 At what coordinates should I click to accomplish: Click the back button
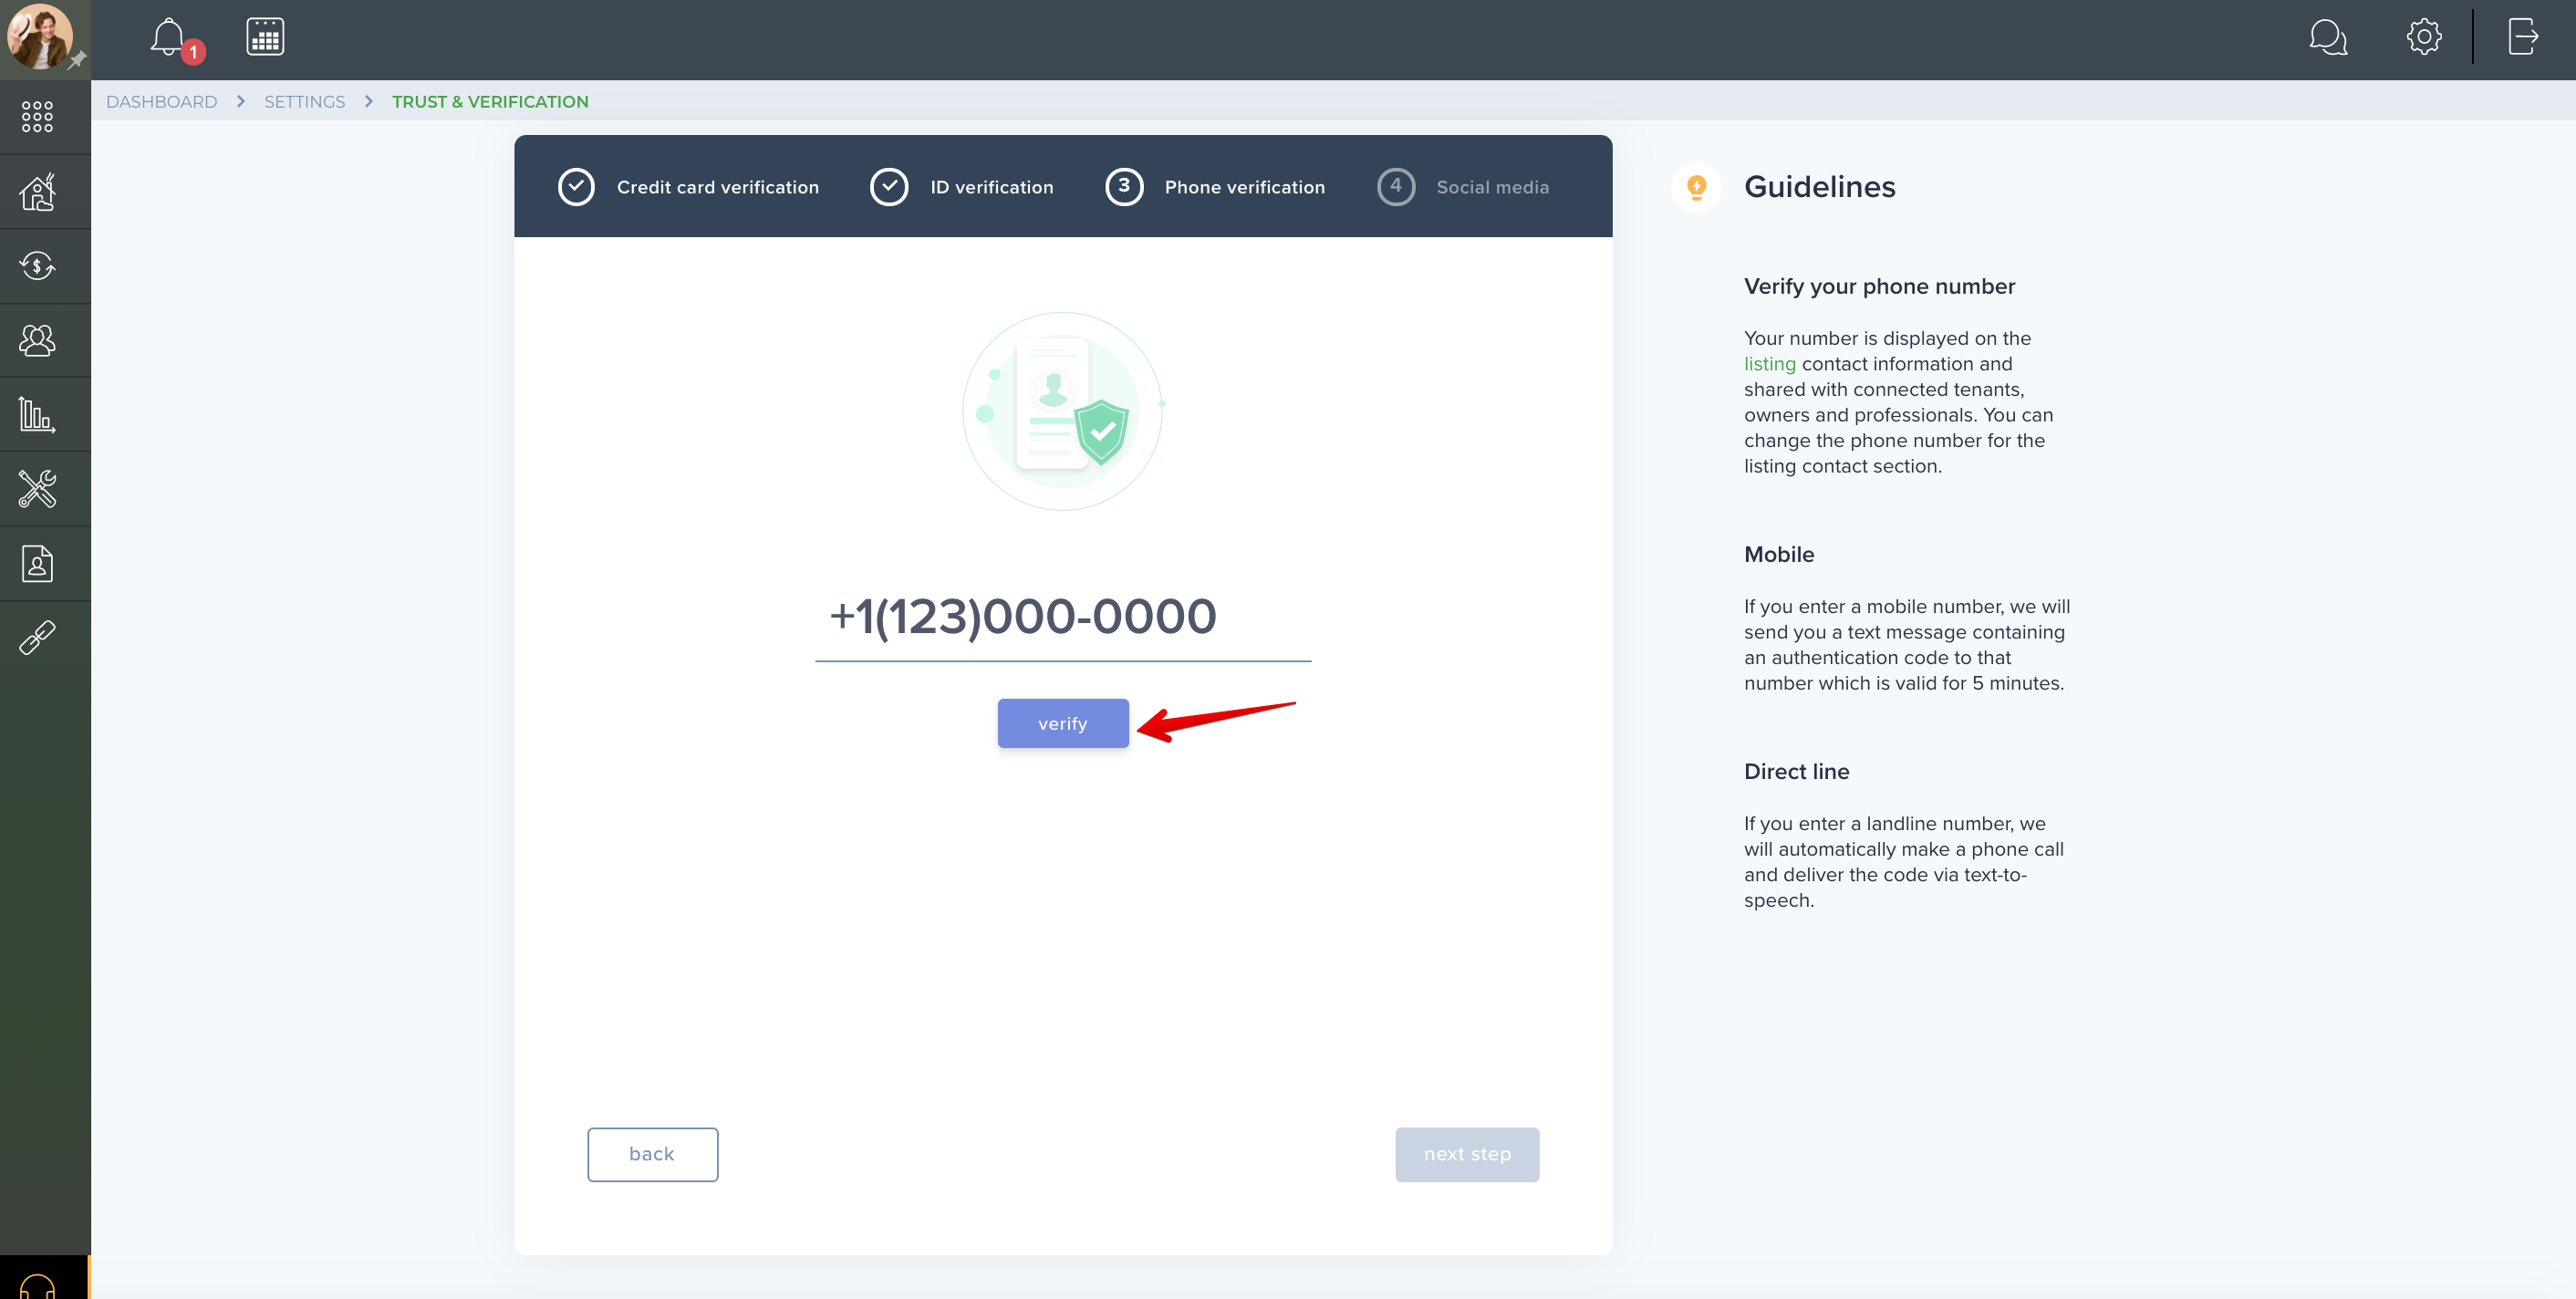coord(652,1154)
